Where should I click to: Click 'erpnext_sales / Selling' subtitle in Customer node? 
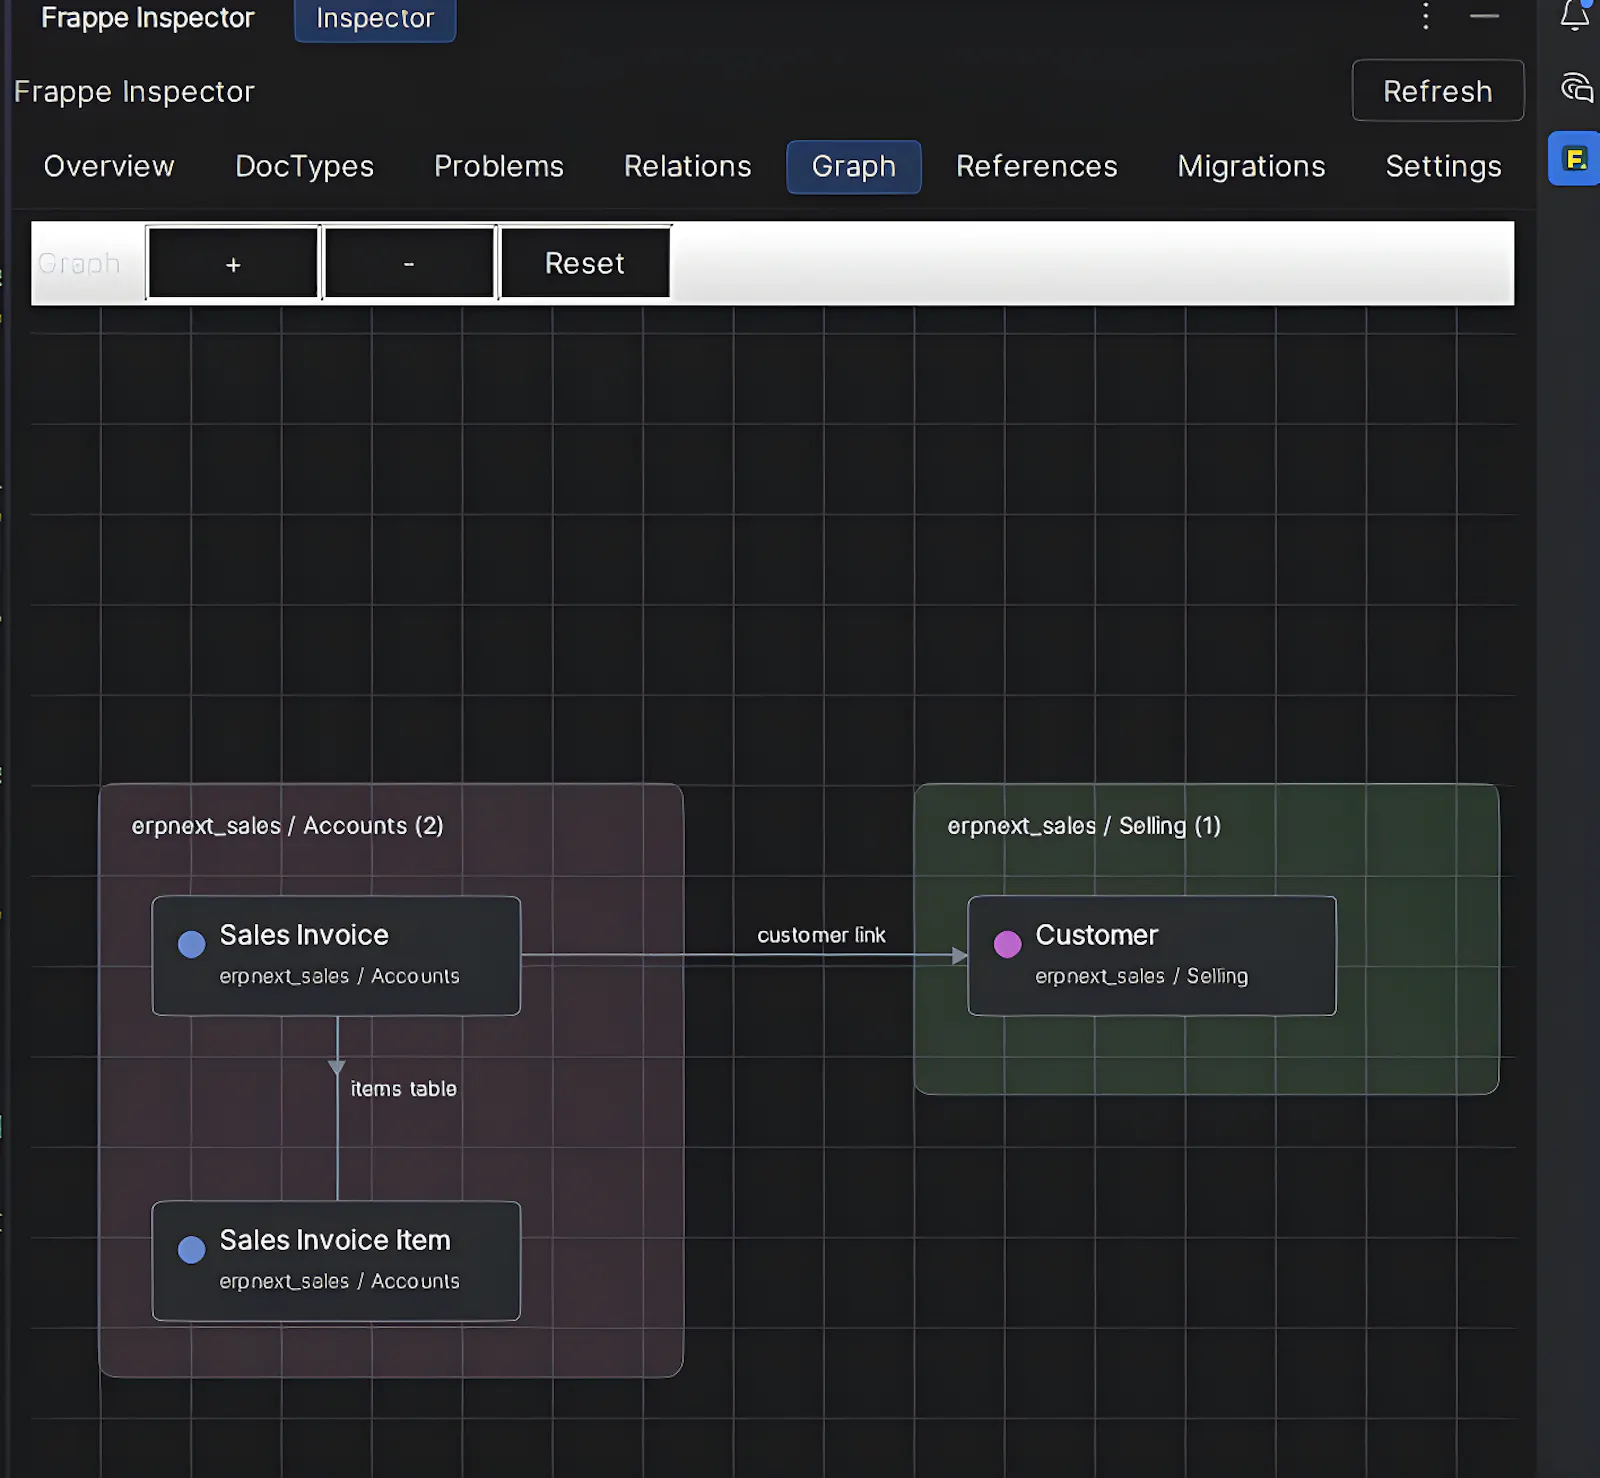coord(1141,976)
